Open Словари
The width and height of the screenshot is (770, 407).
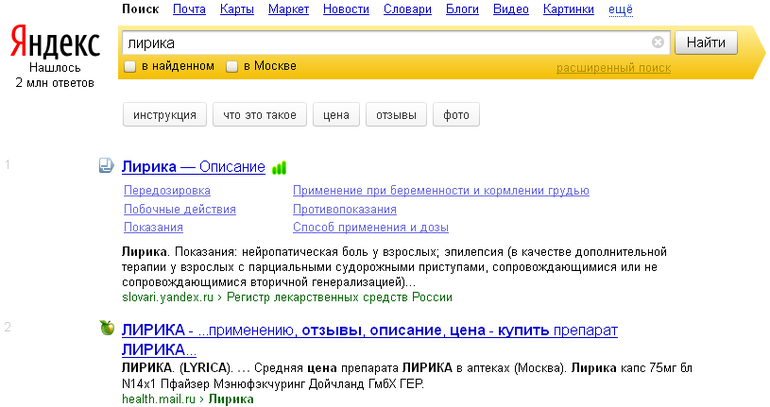pyautogui.click(x=407, y=9)
